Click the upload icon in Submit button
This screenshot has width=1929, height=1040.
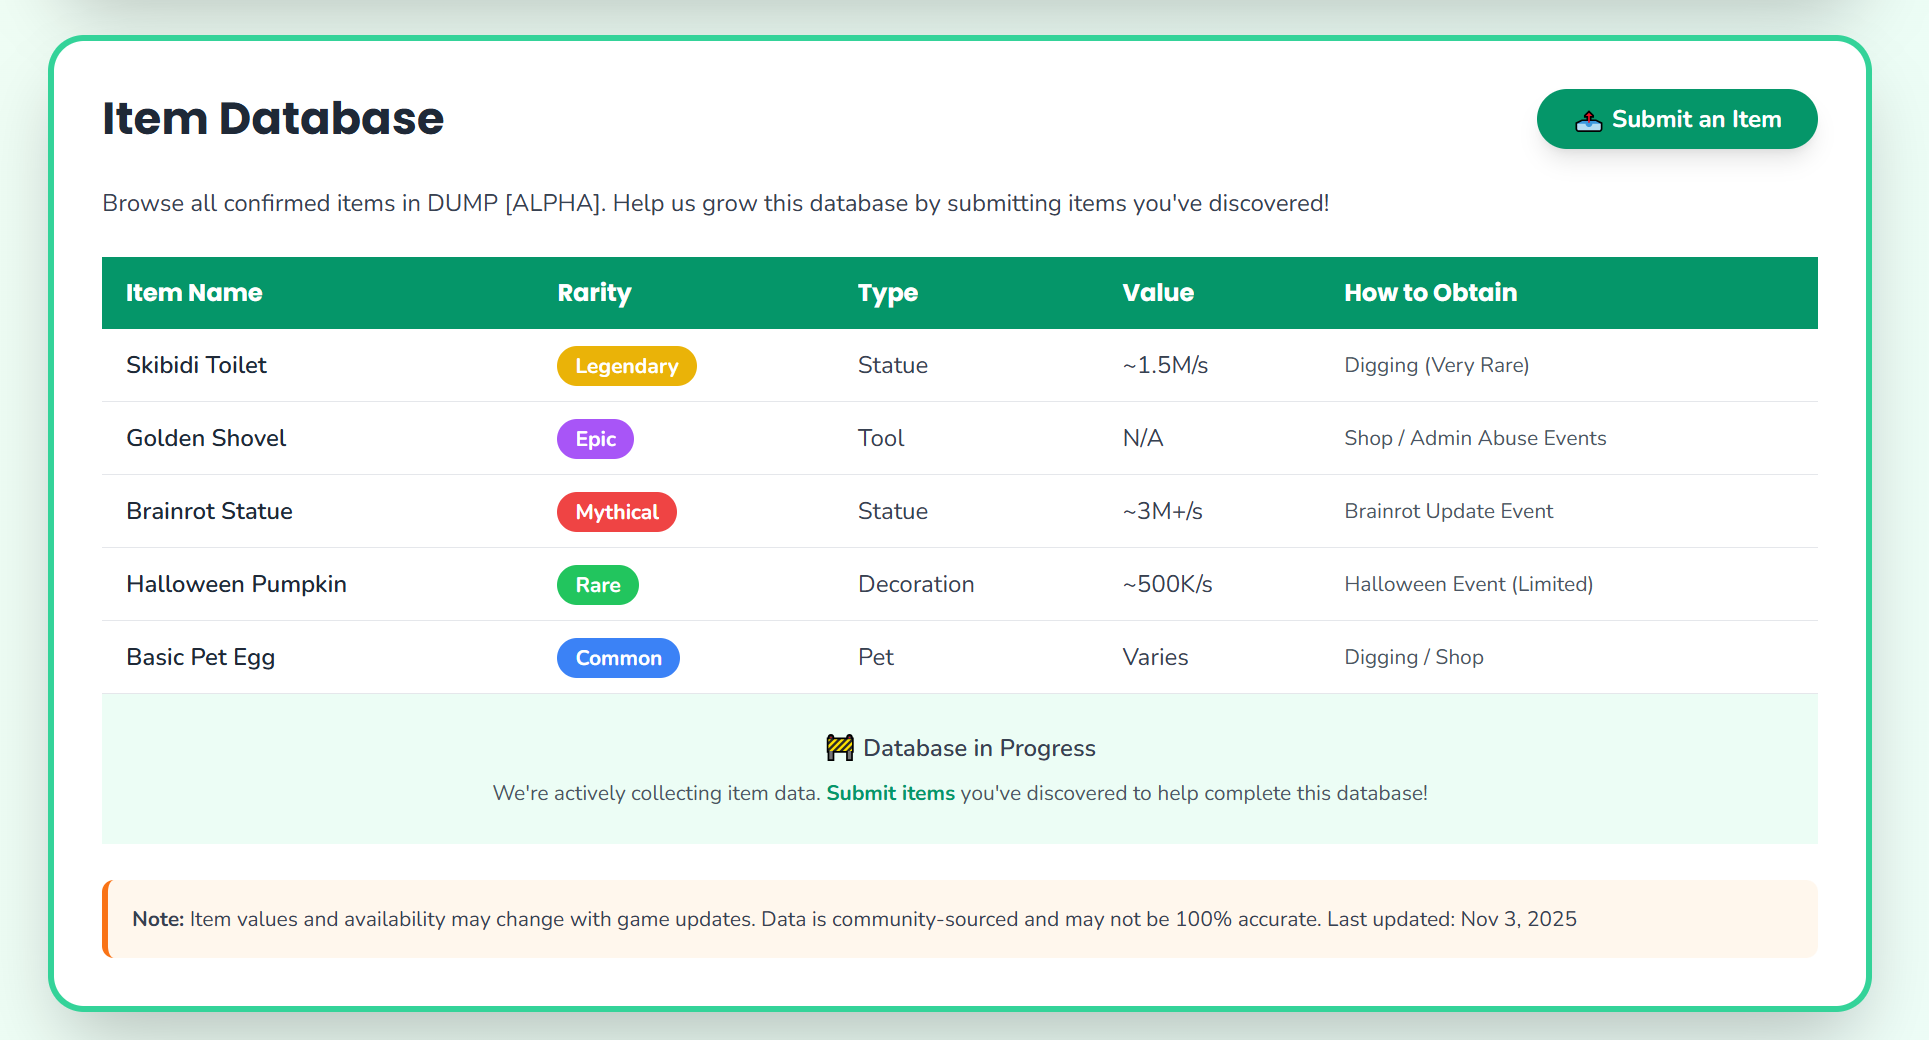click(1588, 121)
